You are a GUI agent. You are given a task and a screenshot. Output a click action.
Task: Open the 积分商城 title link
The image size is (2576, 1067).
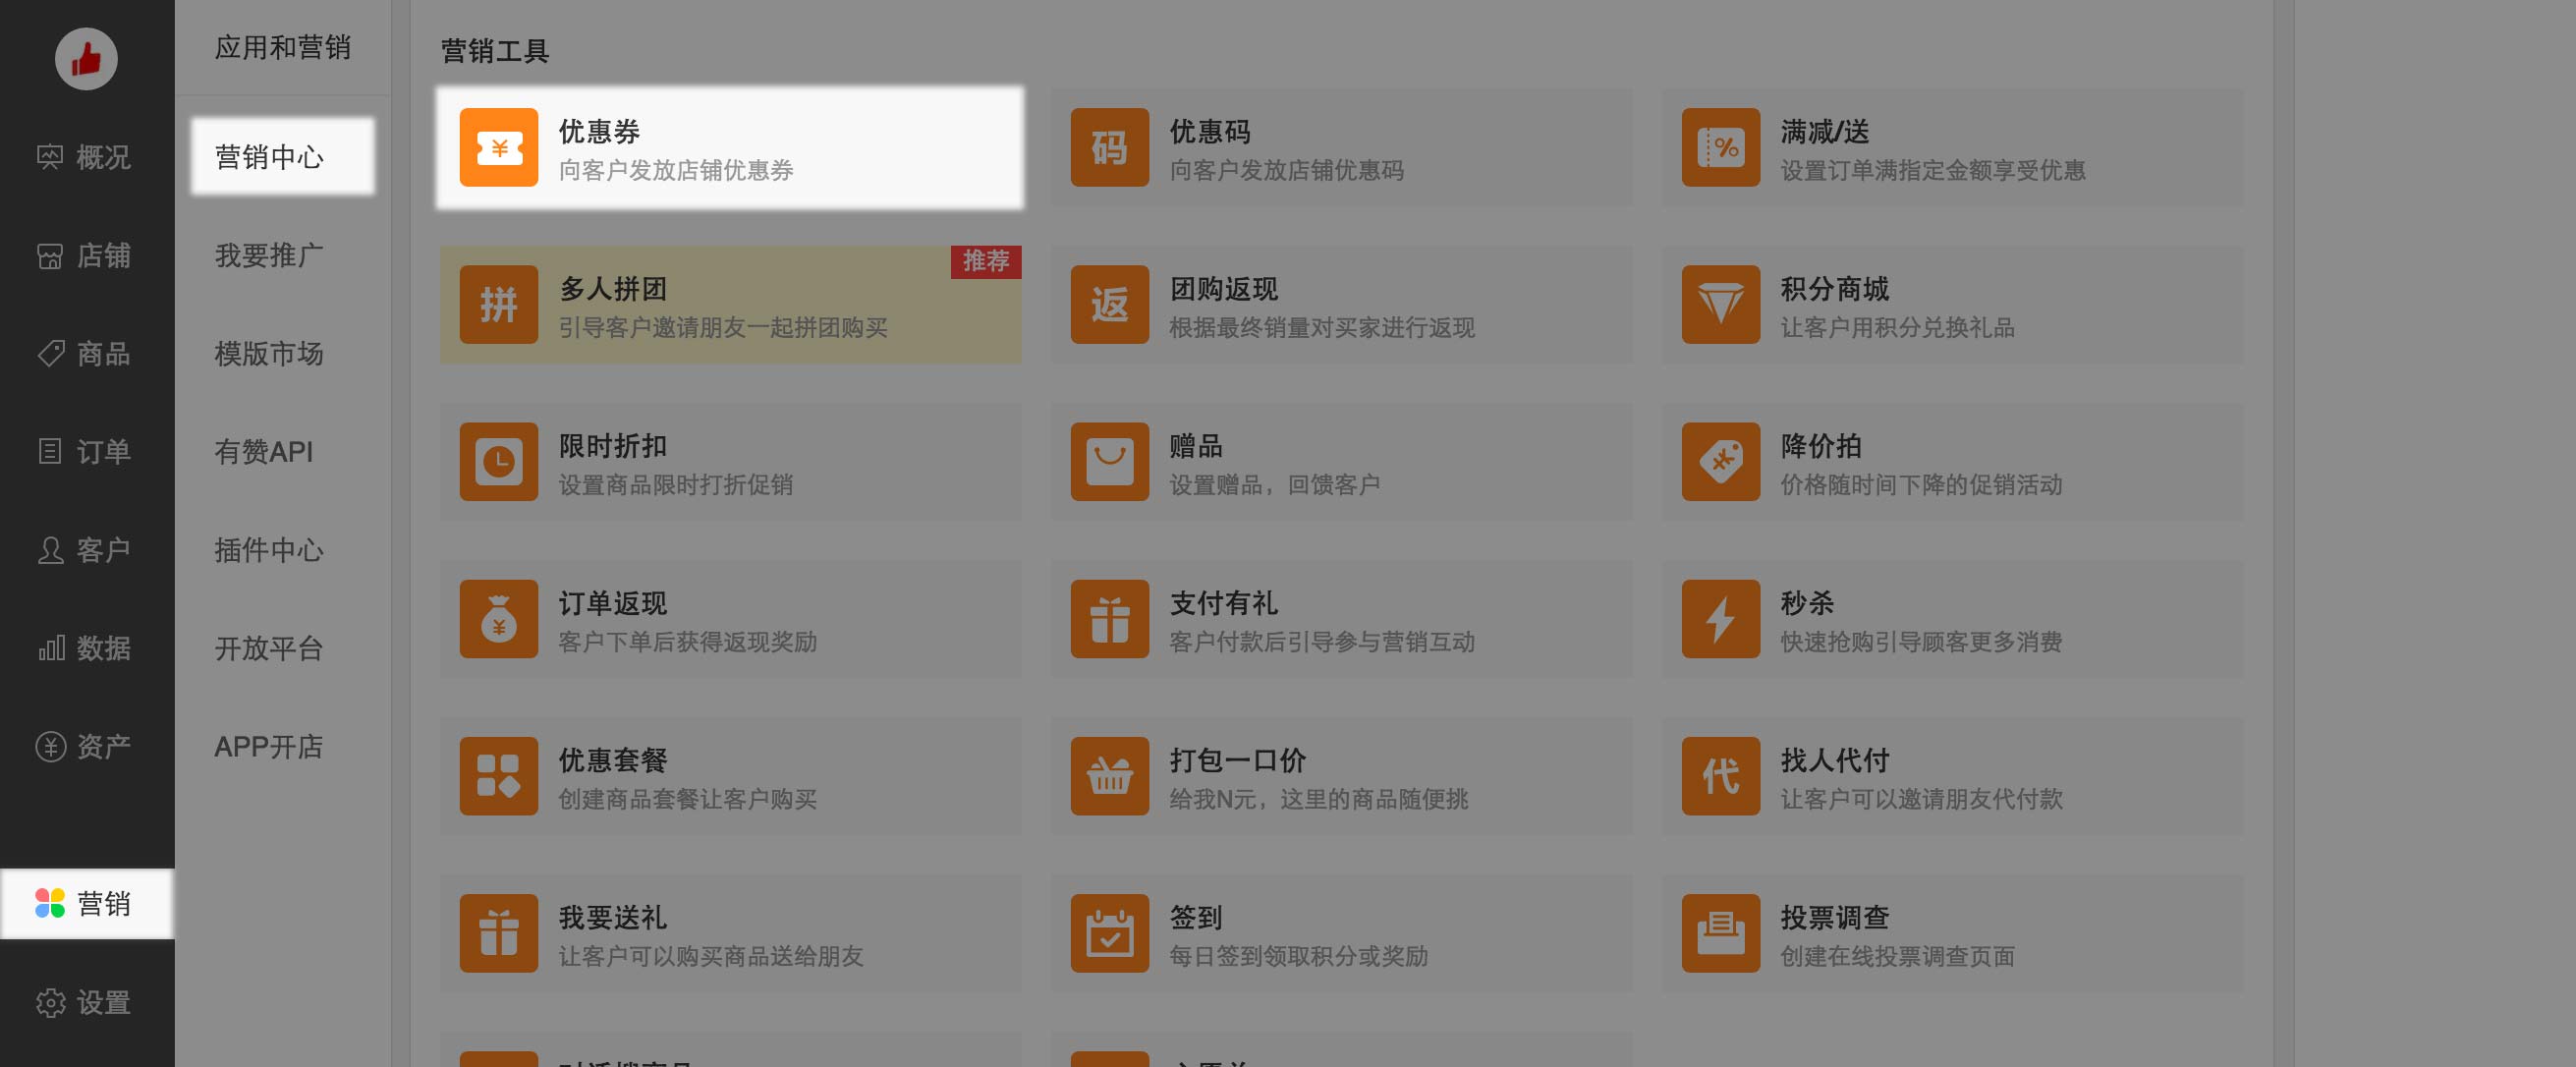point(1835,288)
